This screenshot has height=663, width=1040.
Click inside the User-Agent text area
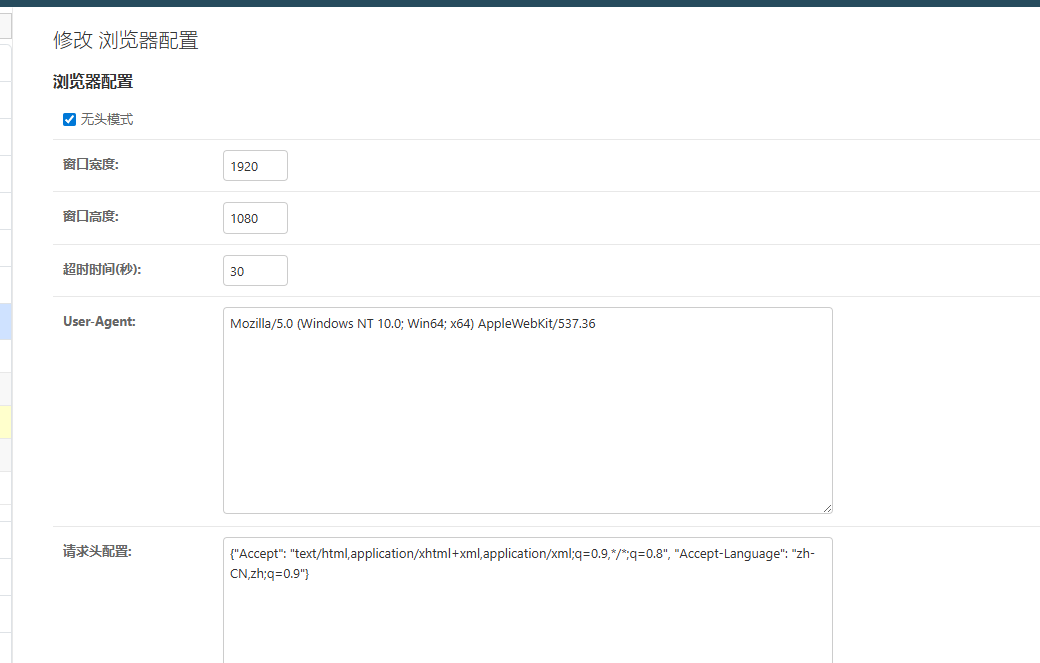point(527,420)
